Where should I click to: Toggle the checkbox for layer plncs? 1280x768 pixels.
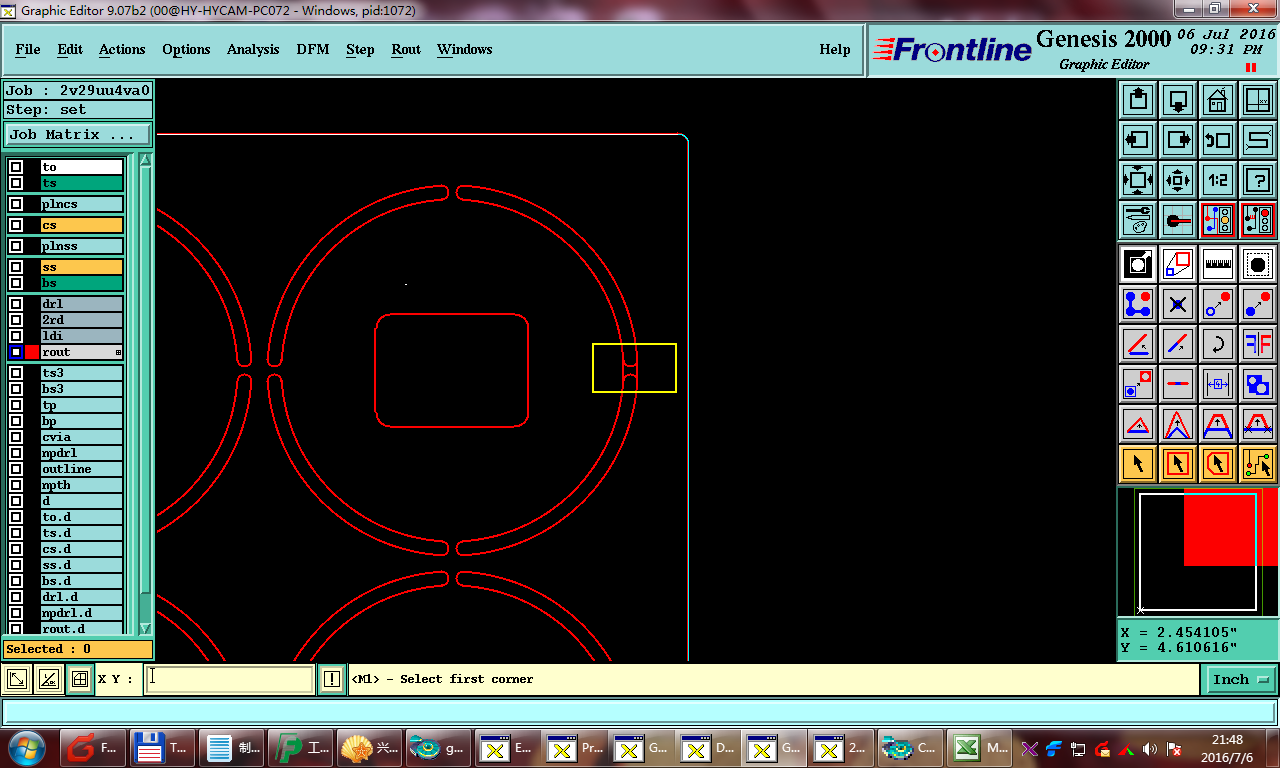click(x=16, y=204)
